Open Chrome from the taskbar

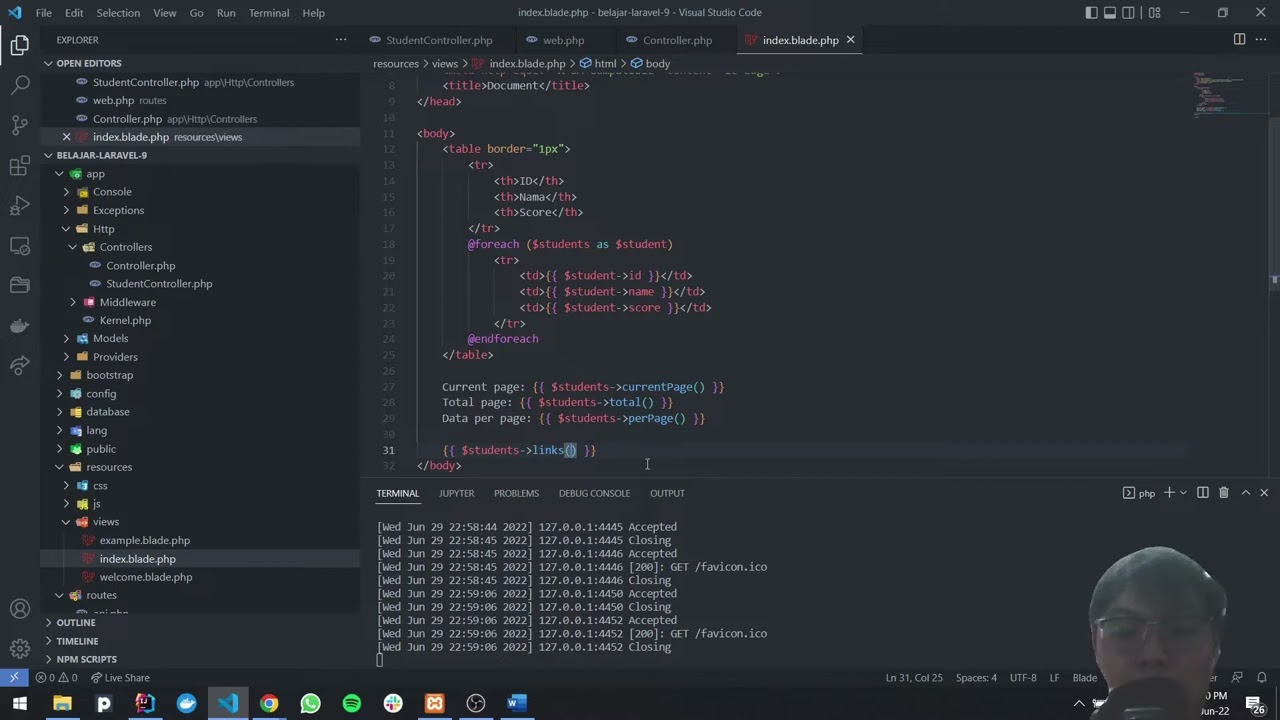269,704
